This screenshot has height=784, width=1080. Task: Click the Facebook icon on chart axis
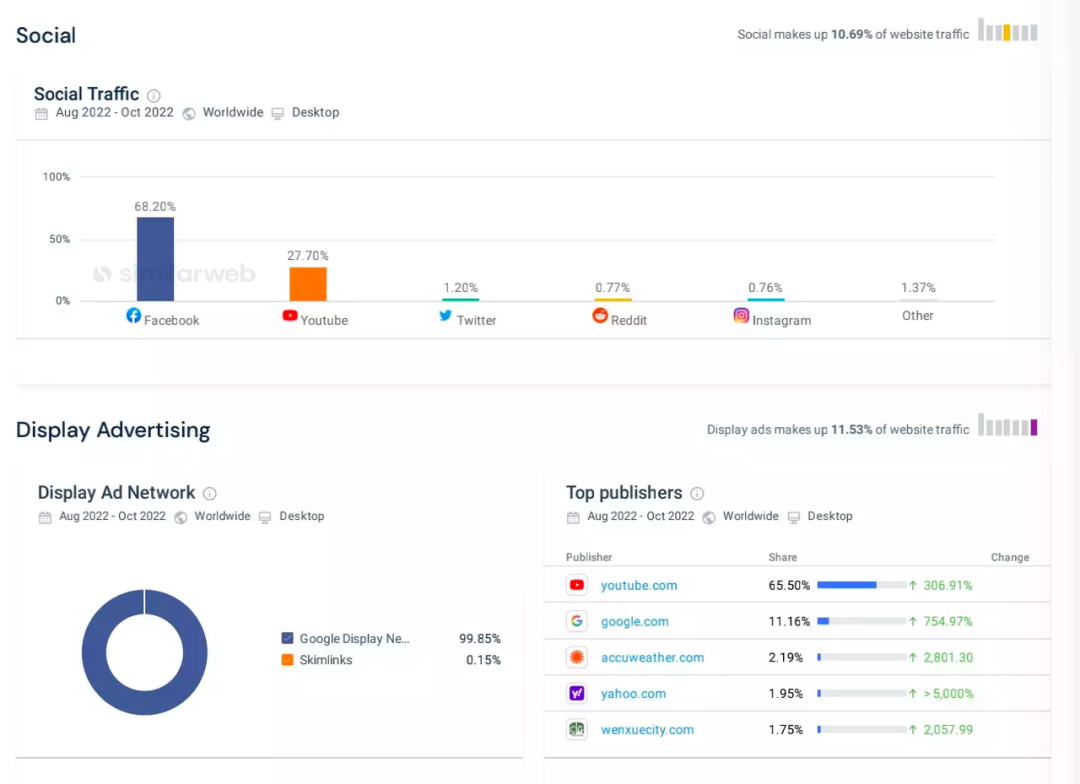point(133,315)
